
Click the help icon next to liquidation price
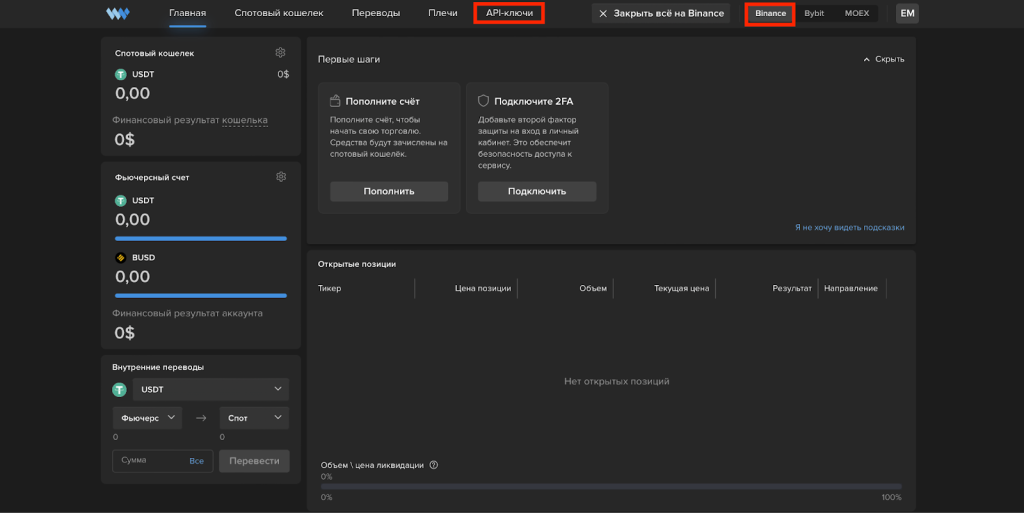(434, 465)
